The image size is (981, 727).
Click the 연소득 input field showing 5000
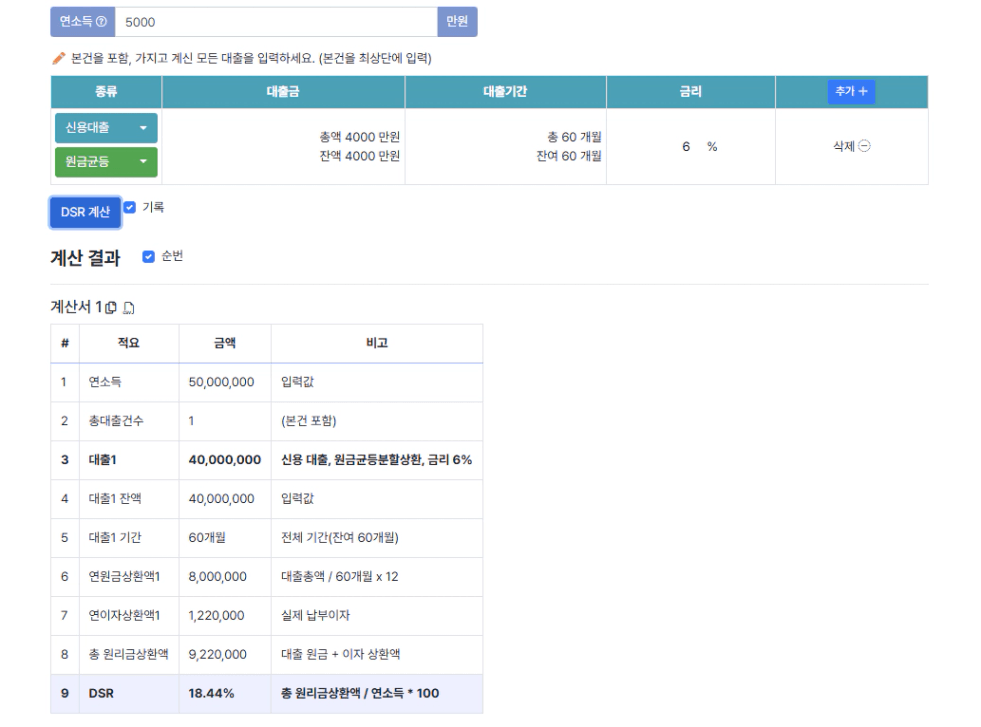[x=276, y=21]
